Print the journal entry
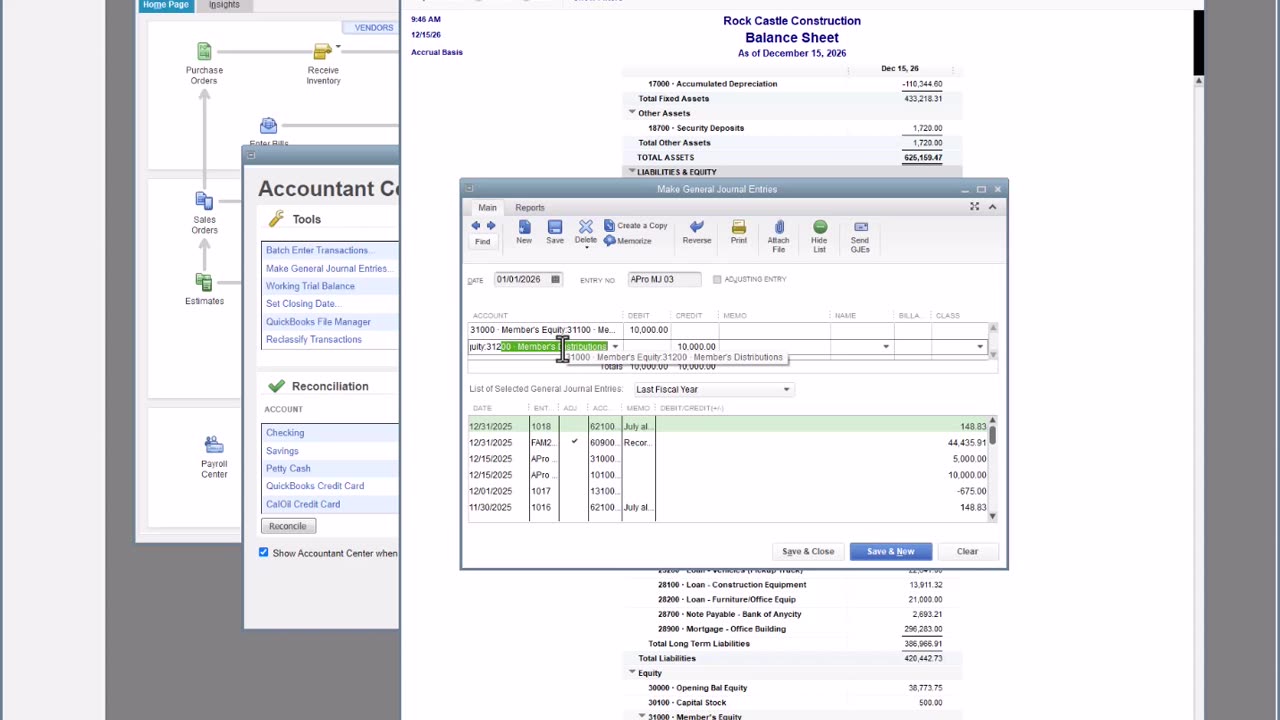Image resolution: width=1280 pixels, height=720 pixels. tap(738, 232)
